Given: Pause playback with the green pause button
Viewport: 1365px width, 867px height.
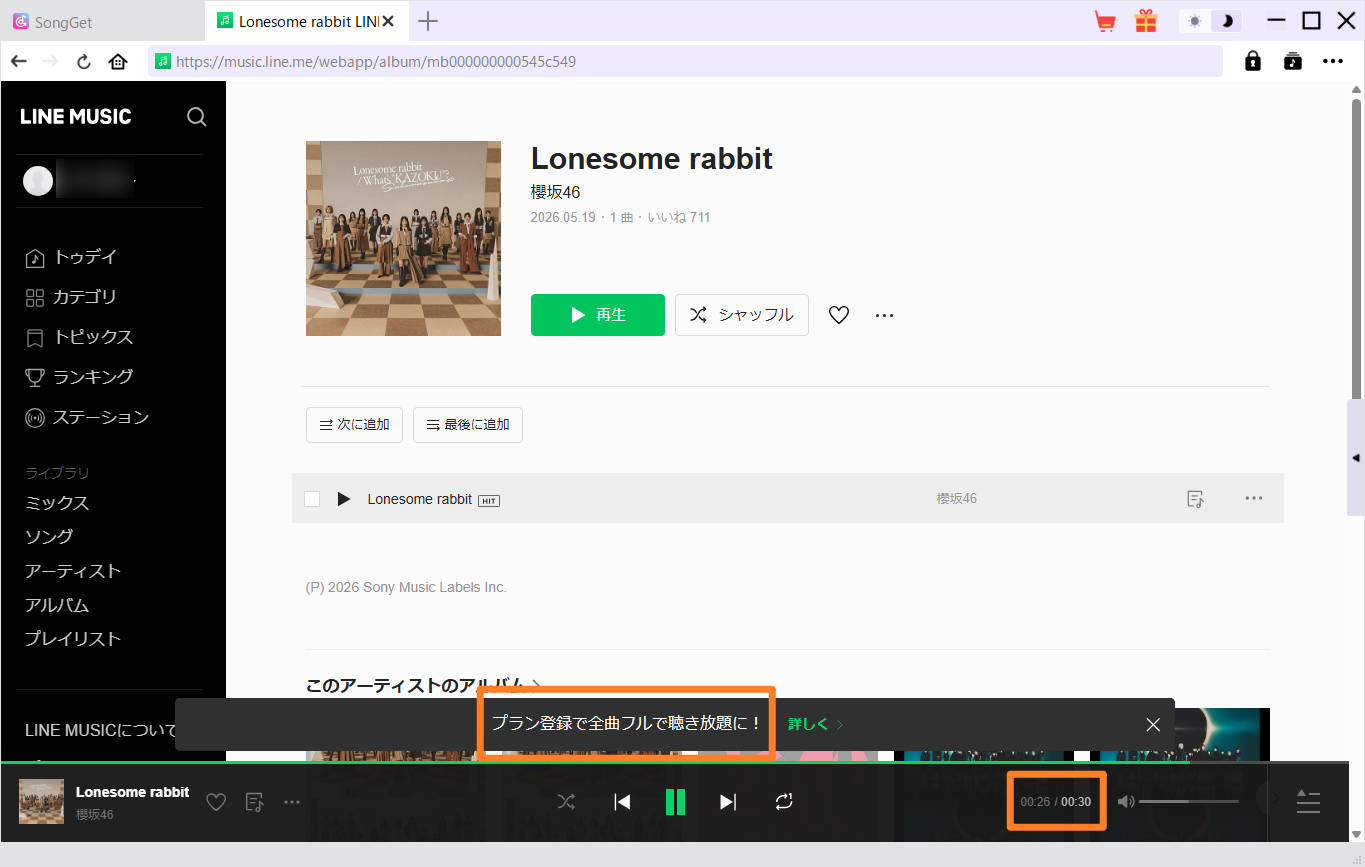Looking at the screenshot, I should (x=675, y=802).
